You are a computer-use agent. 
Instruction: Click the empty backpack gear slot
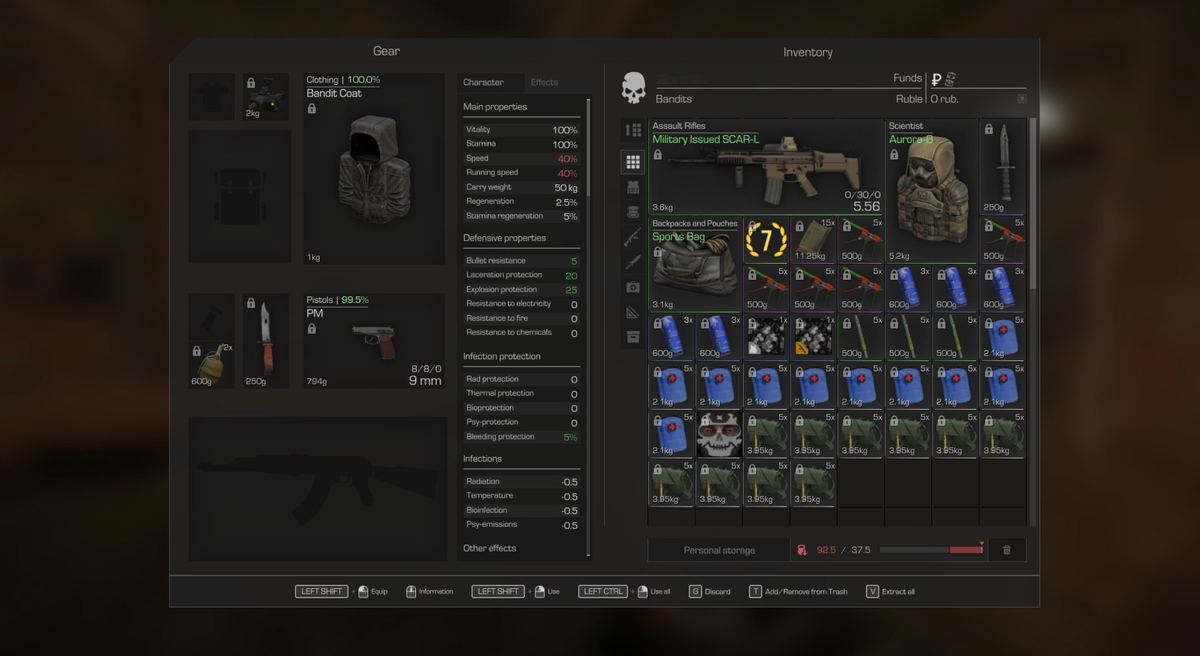(x=239, y=196)
